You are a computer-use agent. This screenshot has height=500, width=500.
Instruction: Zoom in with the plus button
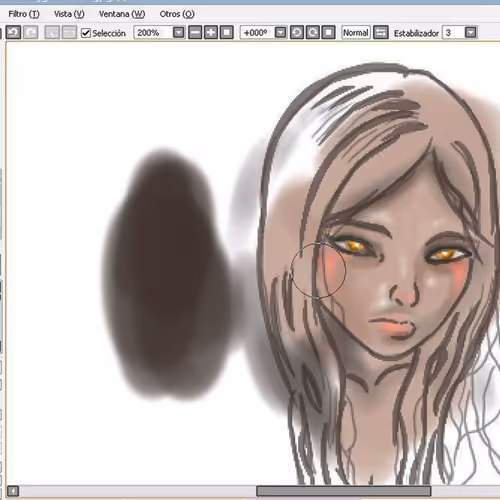tap(211, 33)
